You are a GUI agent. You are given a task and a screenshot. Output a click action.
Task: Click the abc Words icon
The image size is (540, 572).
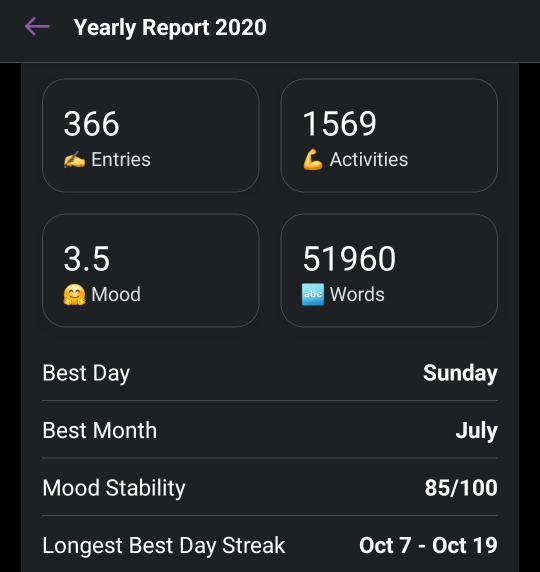313,294
